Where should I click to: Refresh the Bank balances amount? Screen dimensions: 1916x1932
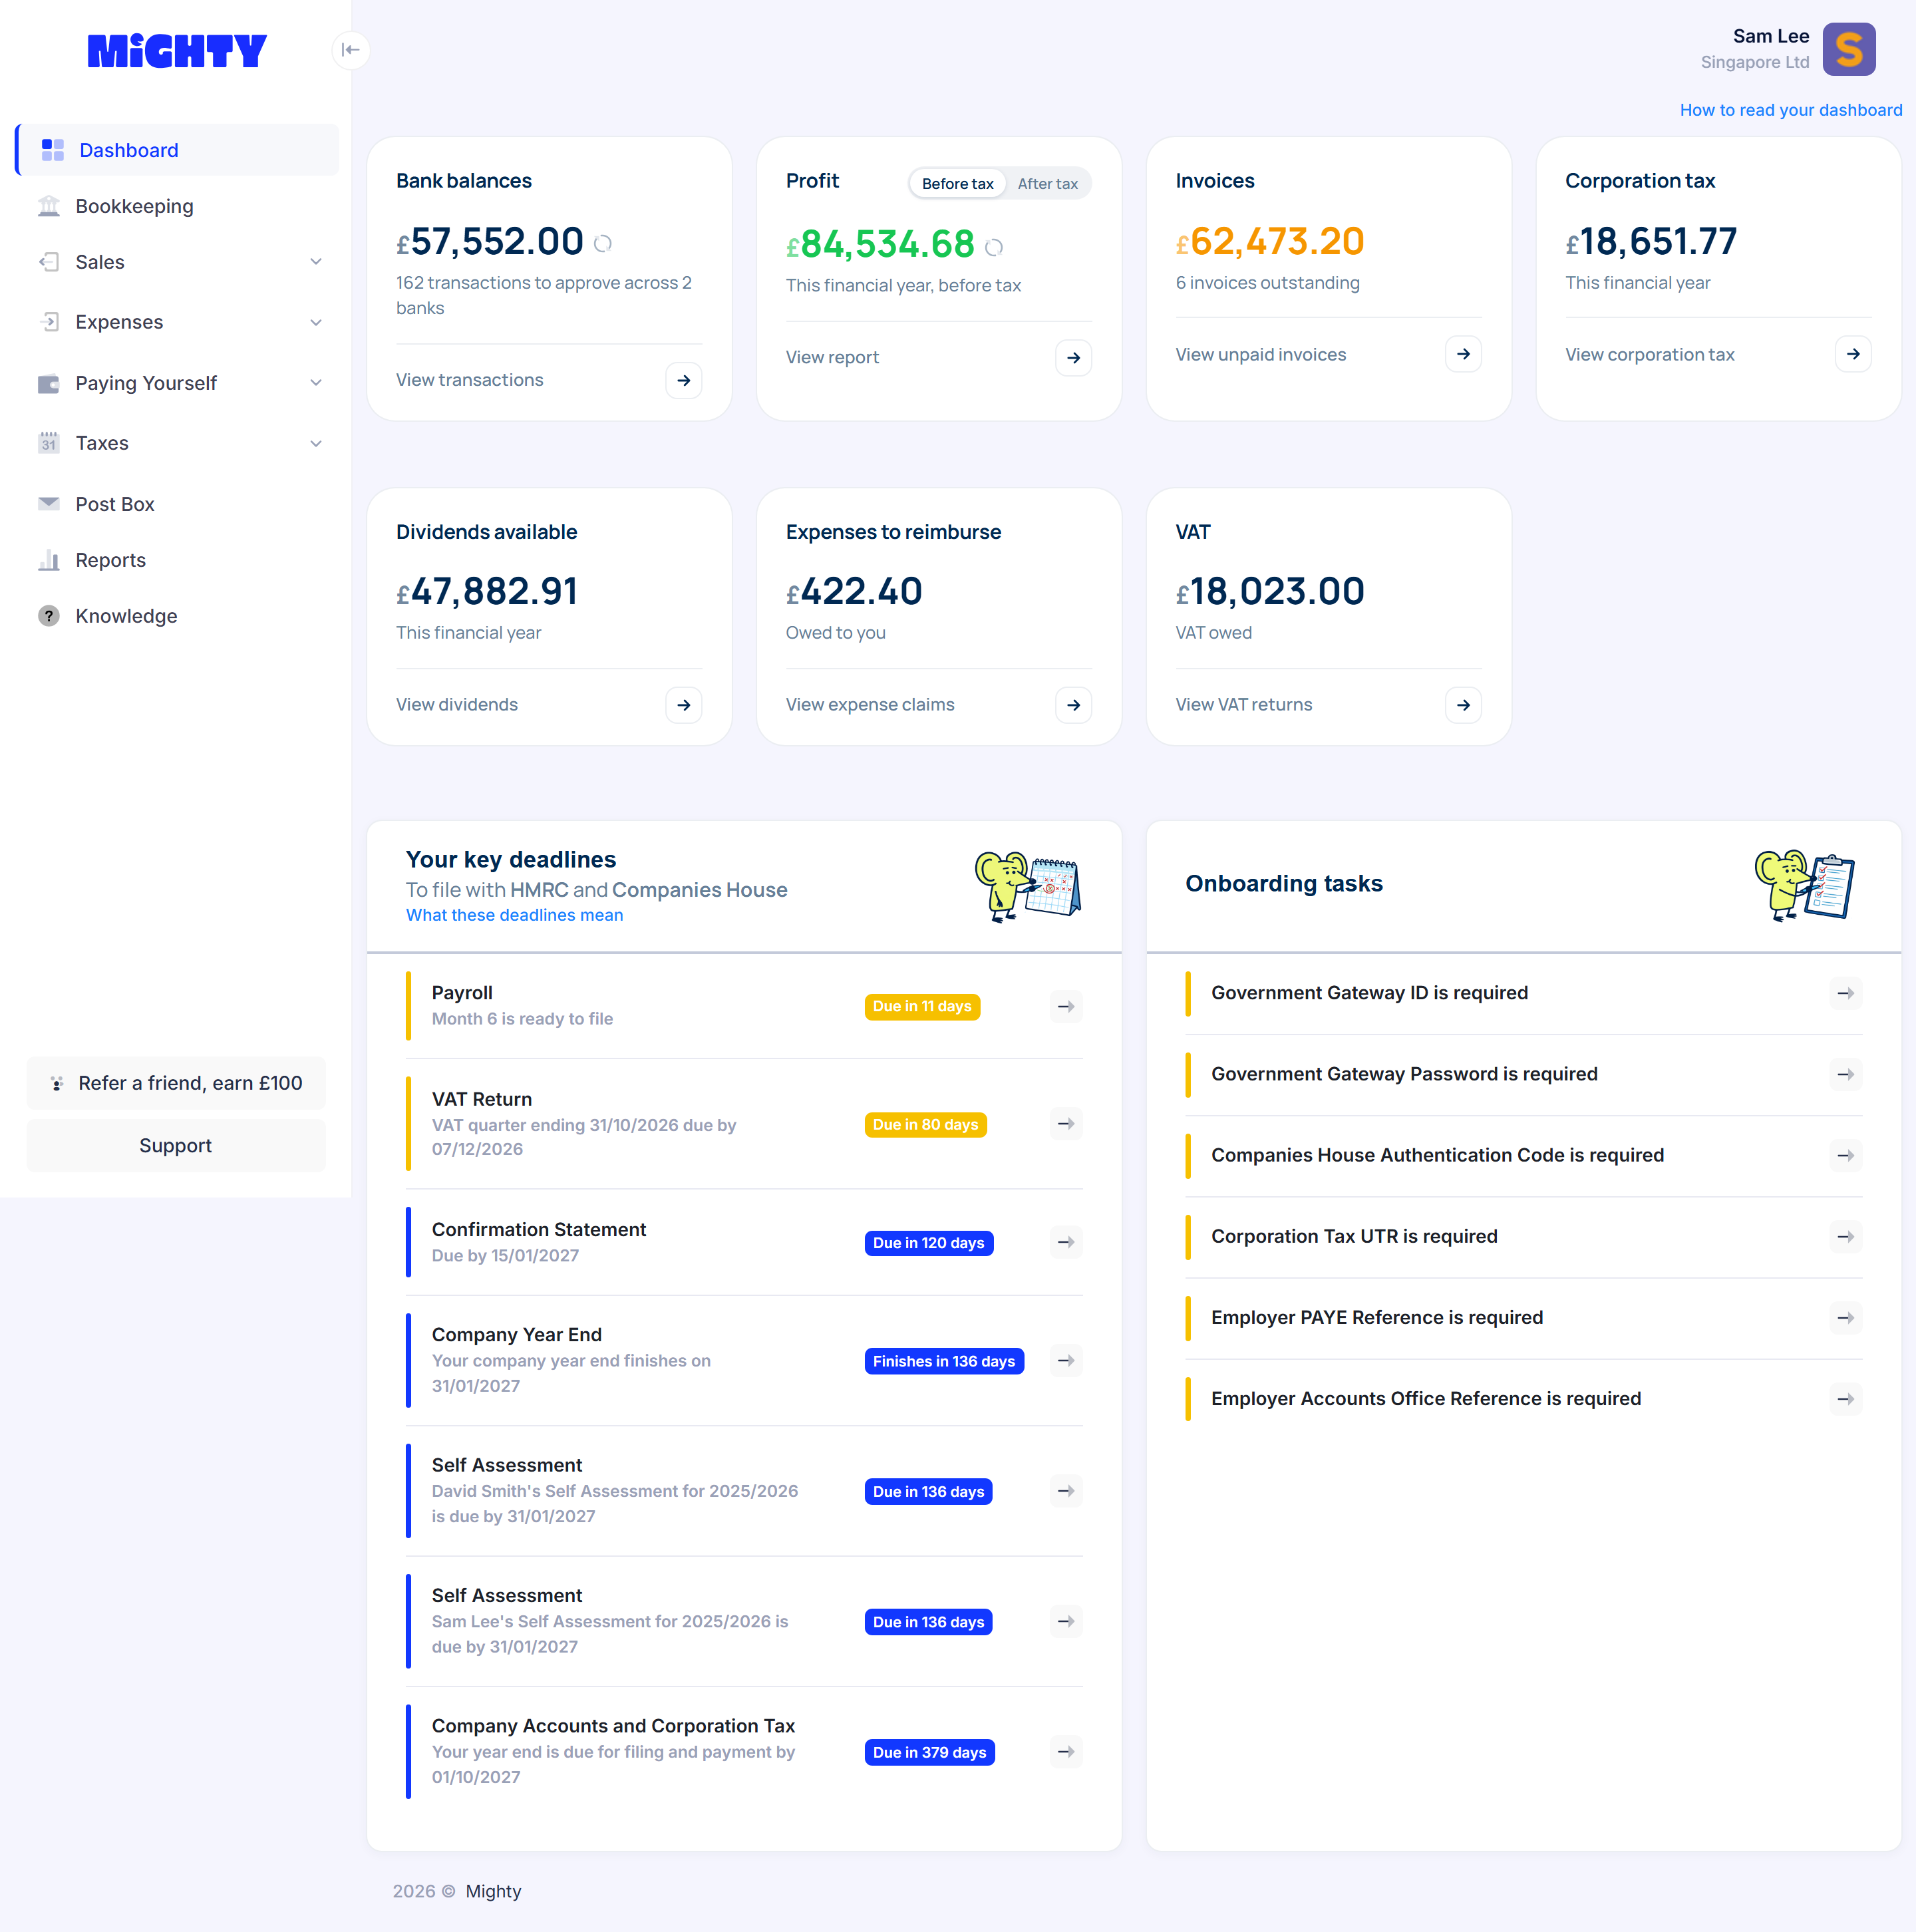pyautogui.click(x=603, y=243)
